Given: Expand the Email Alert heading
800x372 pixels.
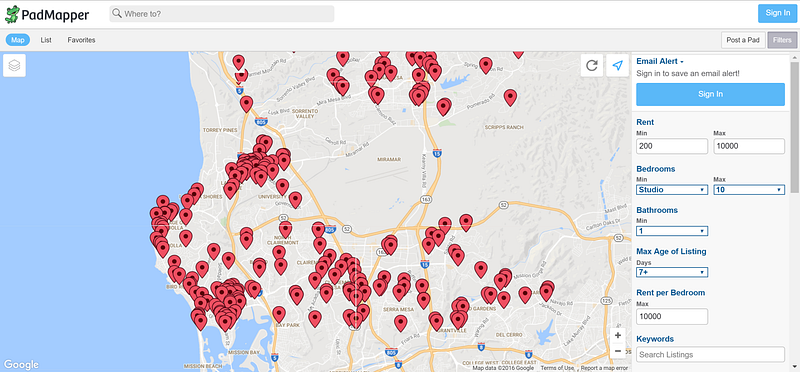Looking at the screenshot, I should click(660, 61).
